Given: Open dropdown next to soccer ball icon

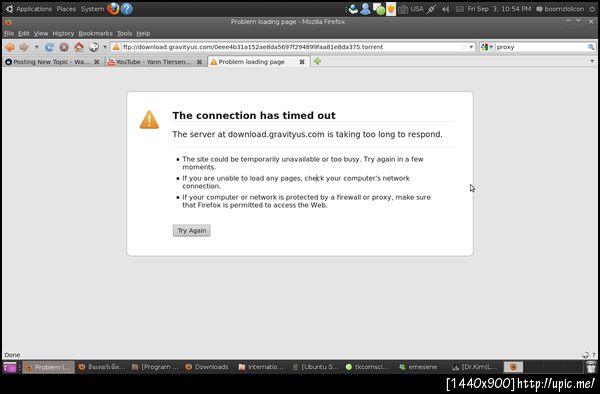Looking at the screenshot, I should [x=104, y=47].
